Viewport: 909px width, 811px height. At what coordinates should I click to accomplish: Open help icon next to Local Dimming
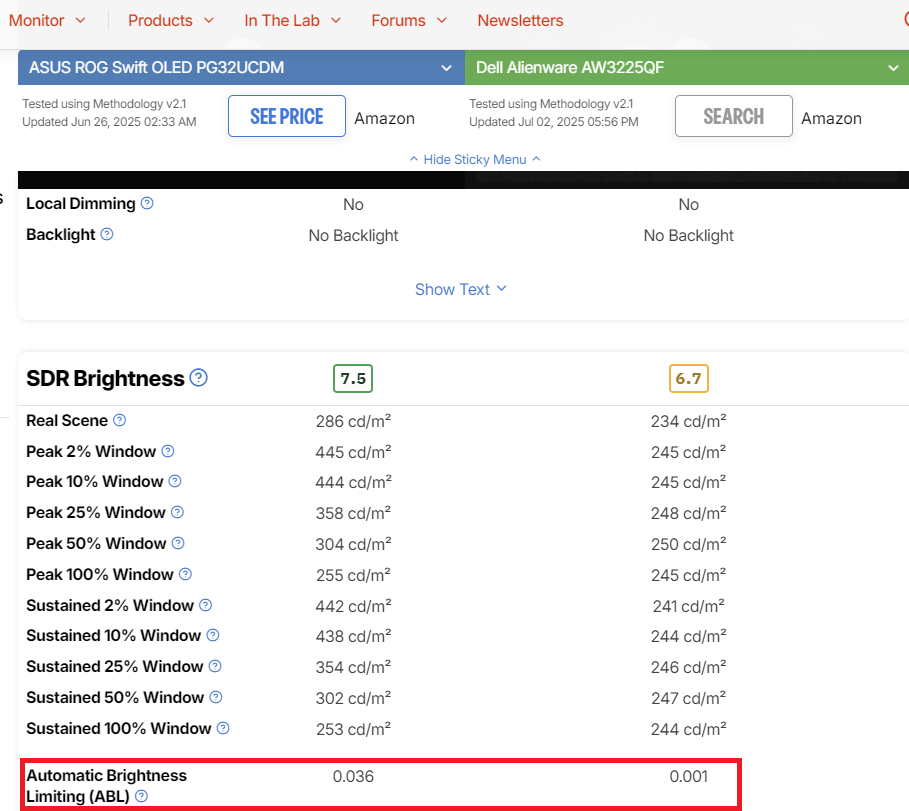(147, 203)
